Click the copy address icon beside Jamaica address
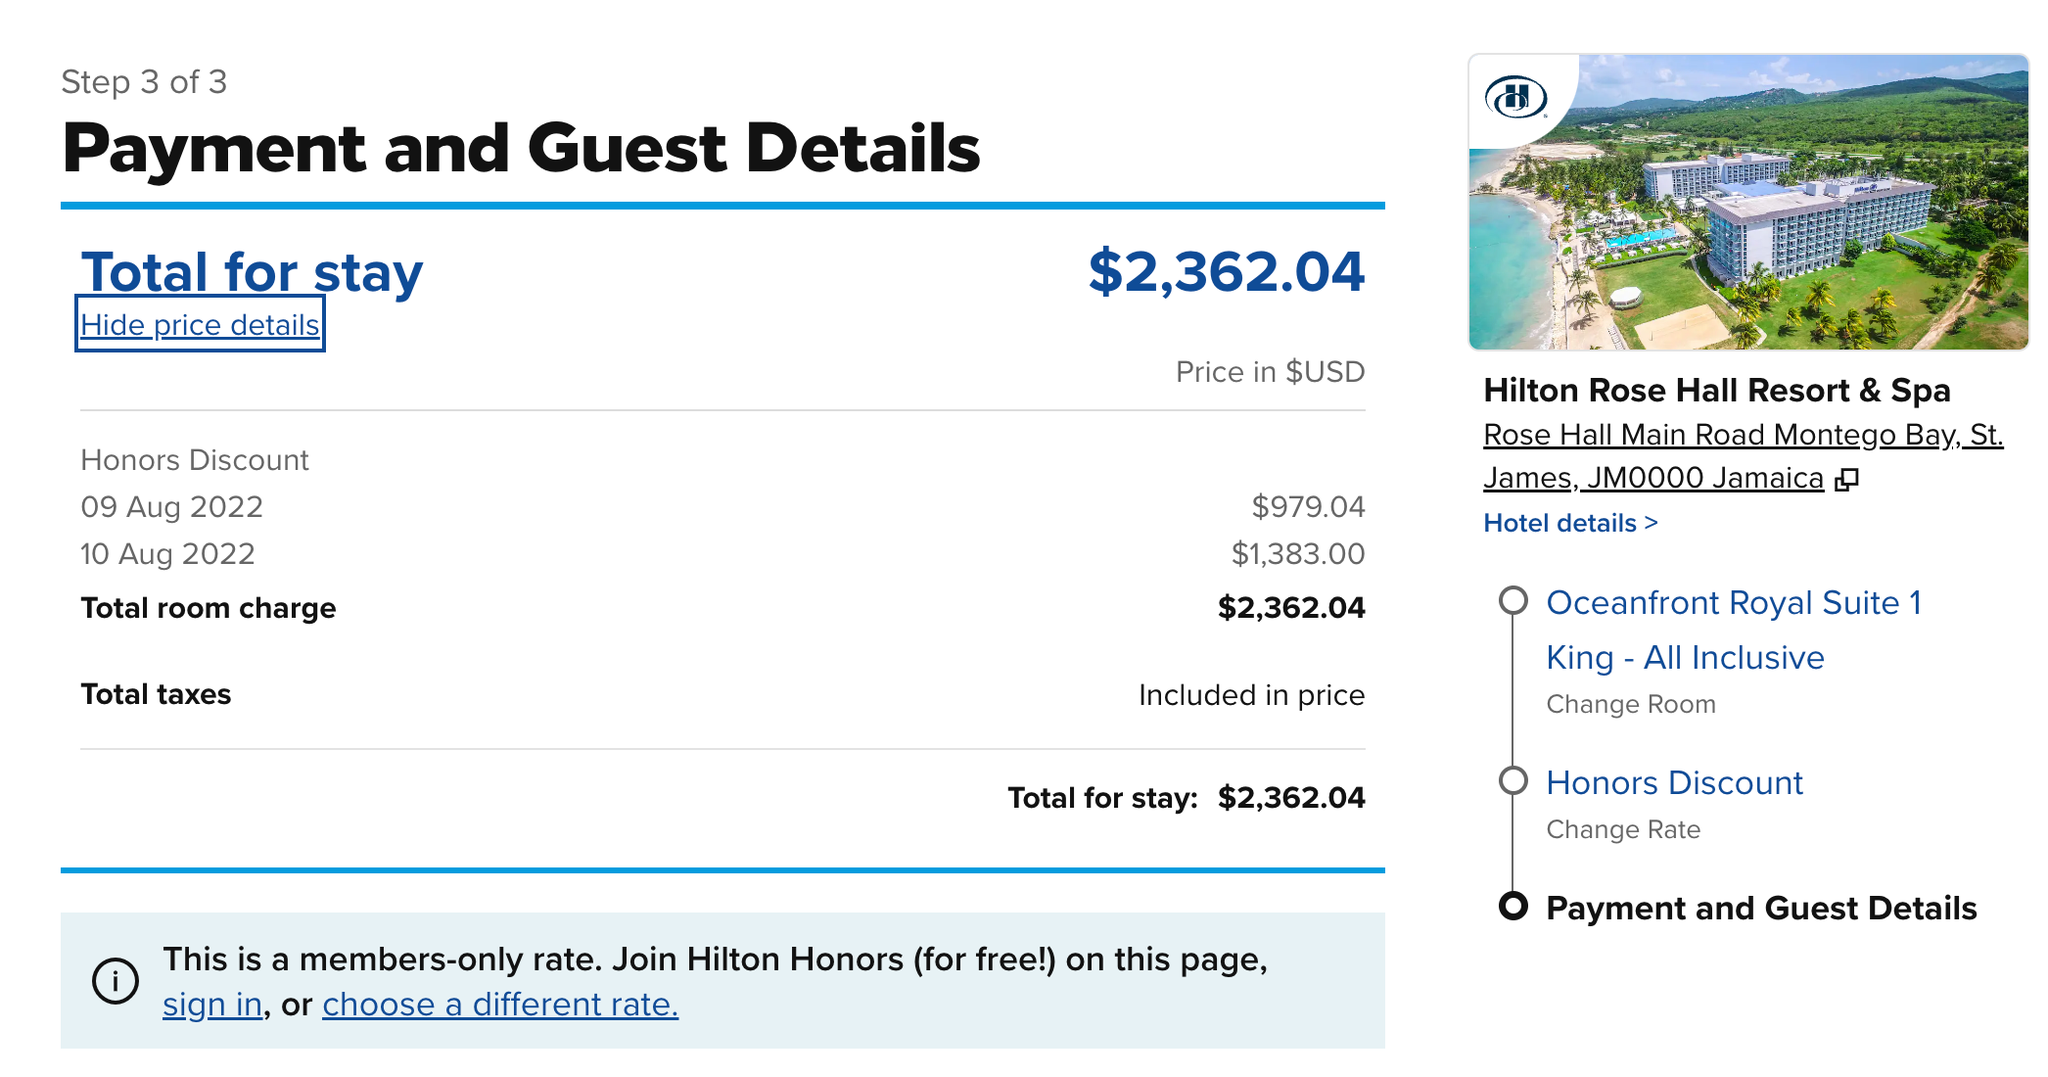This screenshot has width=2048, height=1077. click(1848, 478)
